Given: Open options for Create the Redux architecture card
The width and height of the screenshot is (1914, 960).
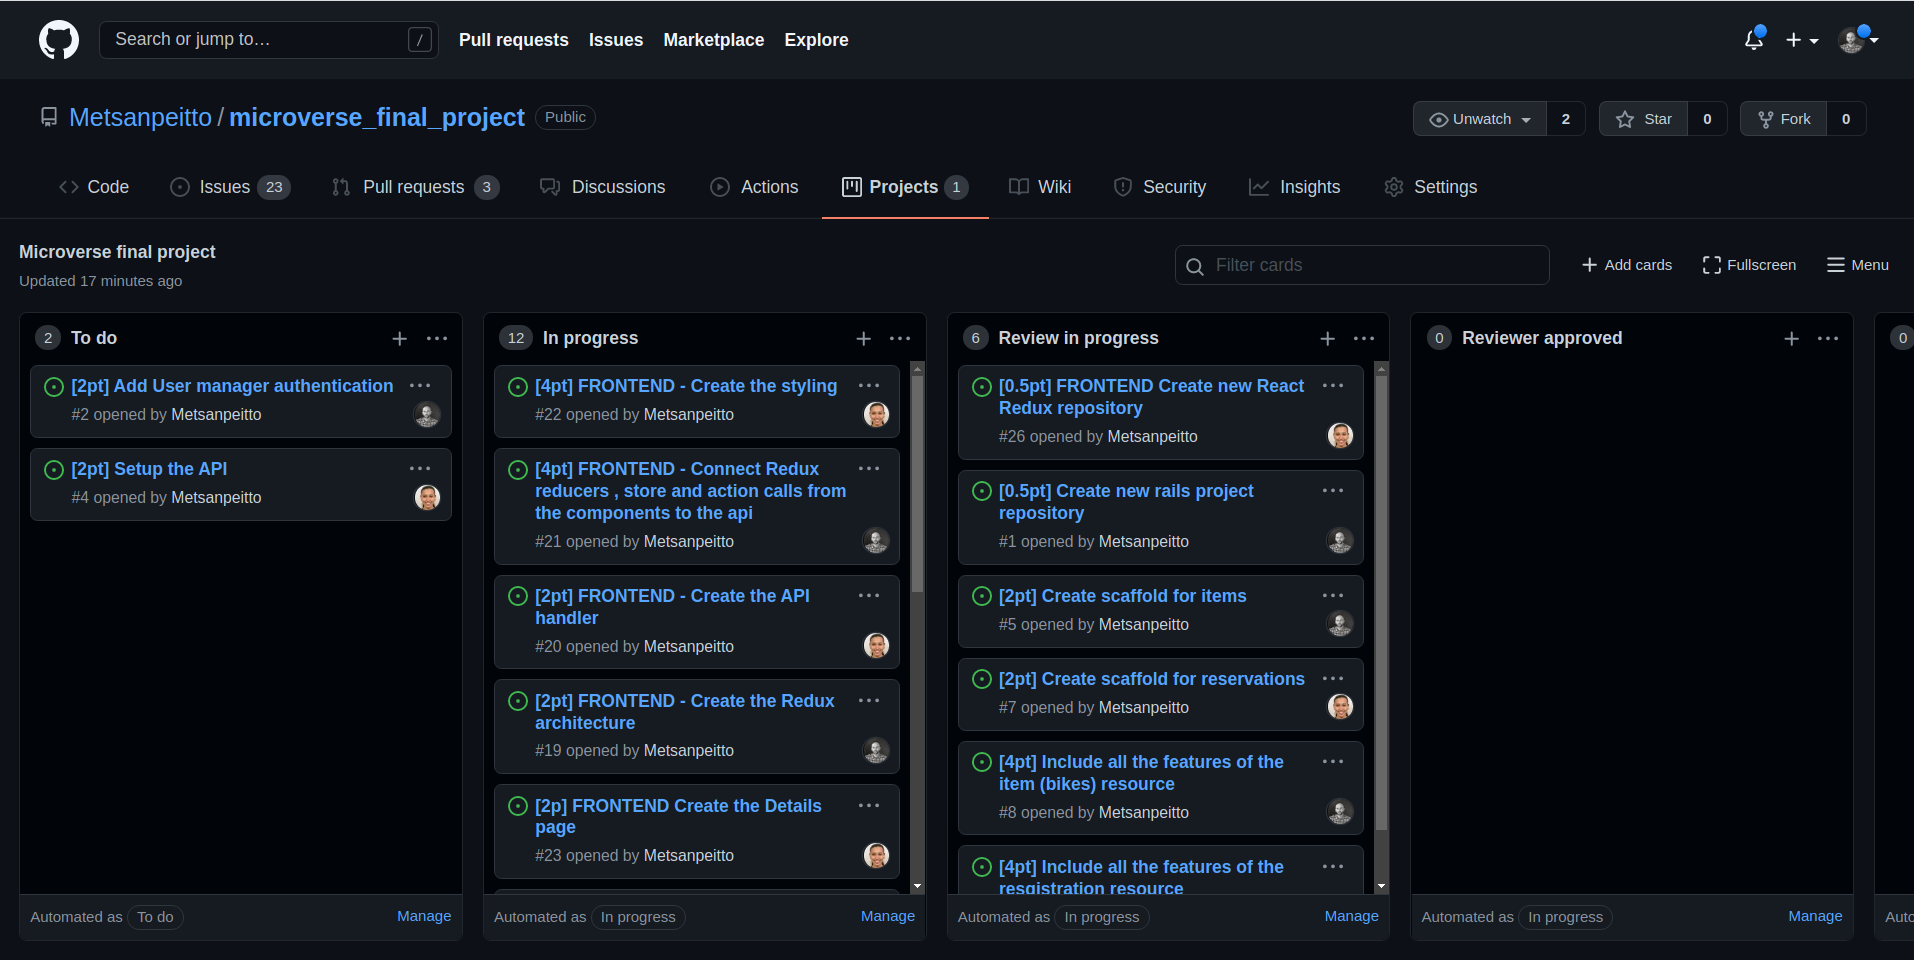Looking at the screenshot, I should point(869,701).
